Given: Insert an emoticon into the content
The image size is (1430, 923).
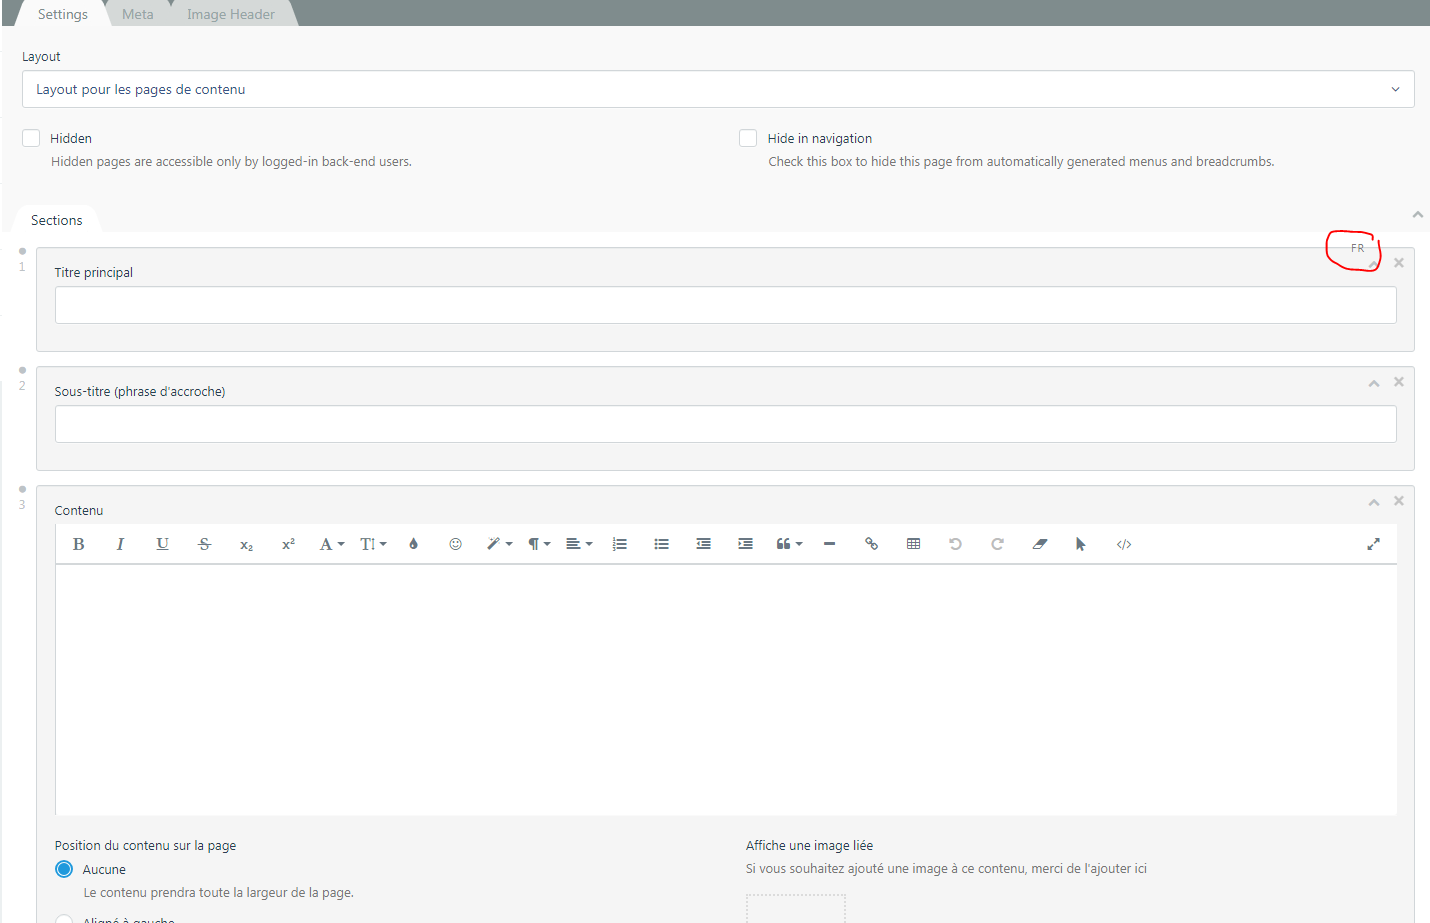Looking at the screenshot, I should click(x=455, y=543).
